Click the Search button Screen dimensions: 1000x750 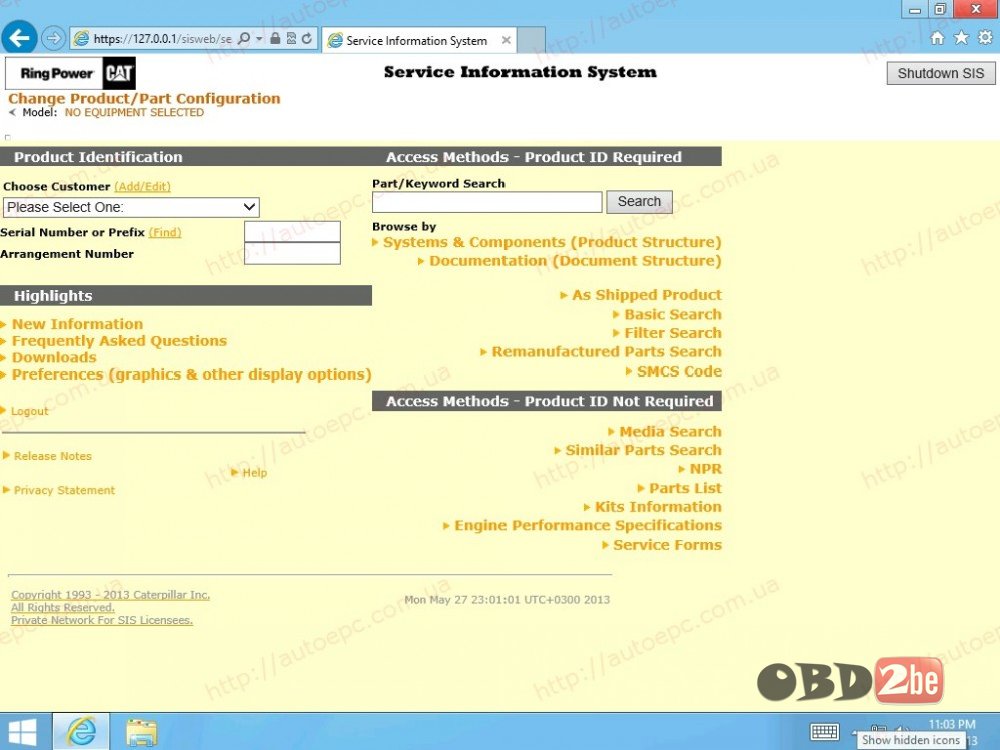tap(639, 202)
